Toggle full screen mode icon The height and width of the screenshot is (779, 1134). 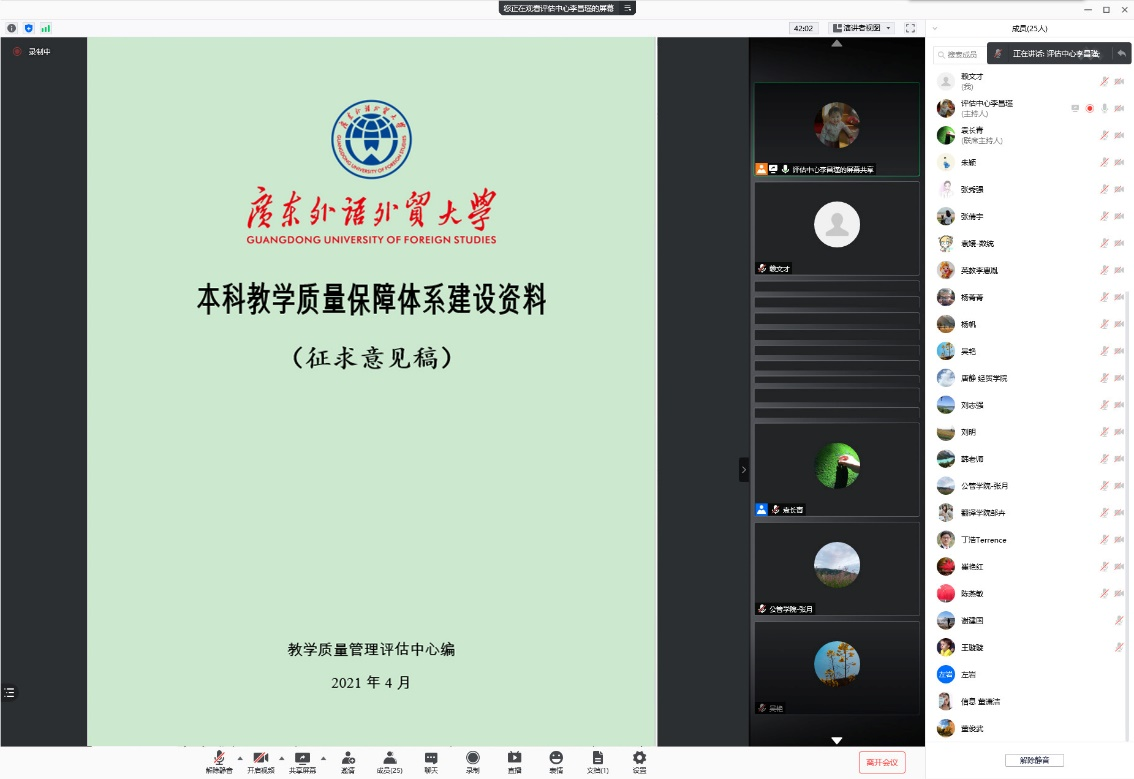[910, 28]
